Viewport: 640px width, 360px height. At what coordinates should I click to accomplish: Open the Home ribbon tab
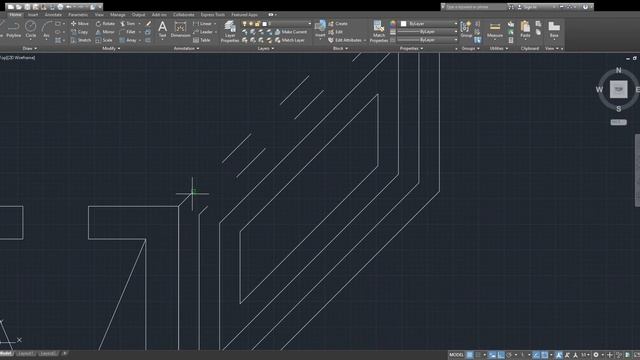(15, 15)
